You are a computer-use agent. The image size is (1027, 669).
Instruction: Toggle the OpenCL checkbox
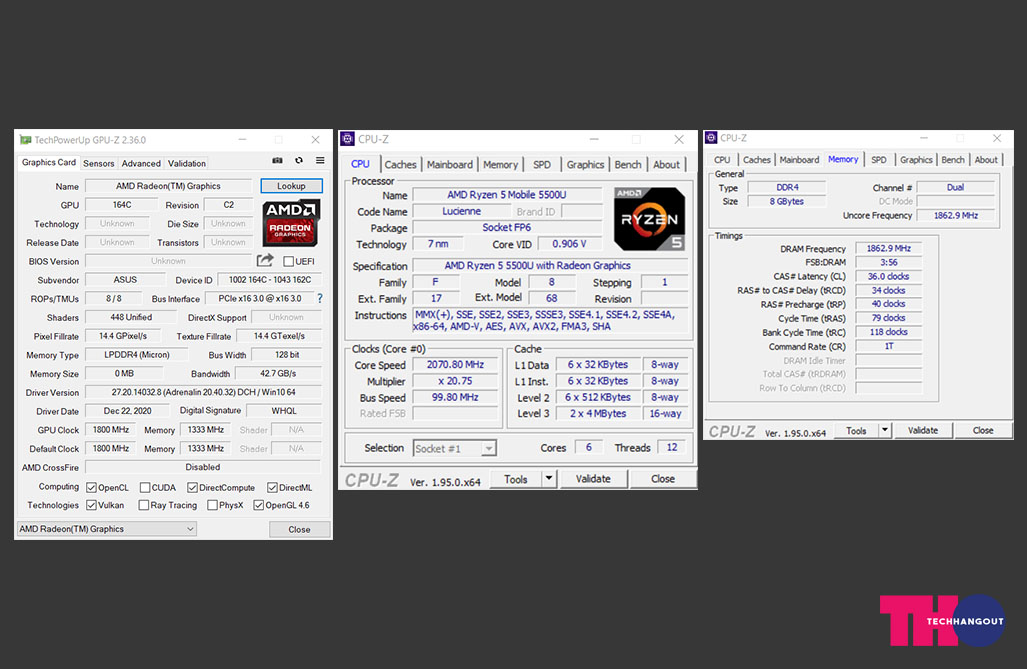tap(92, 487)
